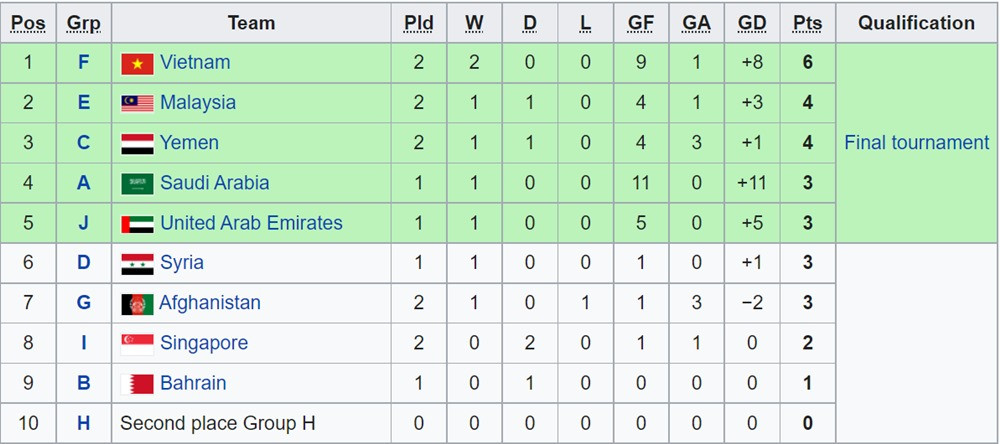Click the Singapore flag icon
This screenshot has width=1000, height=444.
pyautogui.click(x=137, y=343)
